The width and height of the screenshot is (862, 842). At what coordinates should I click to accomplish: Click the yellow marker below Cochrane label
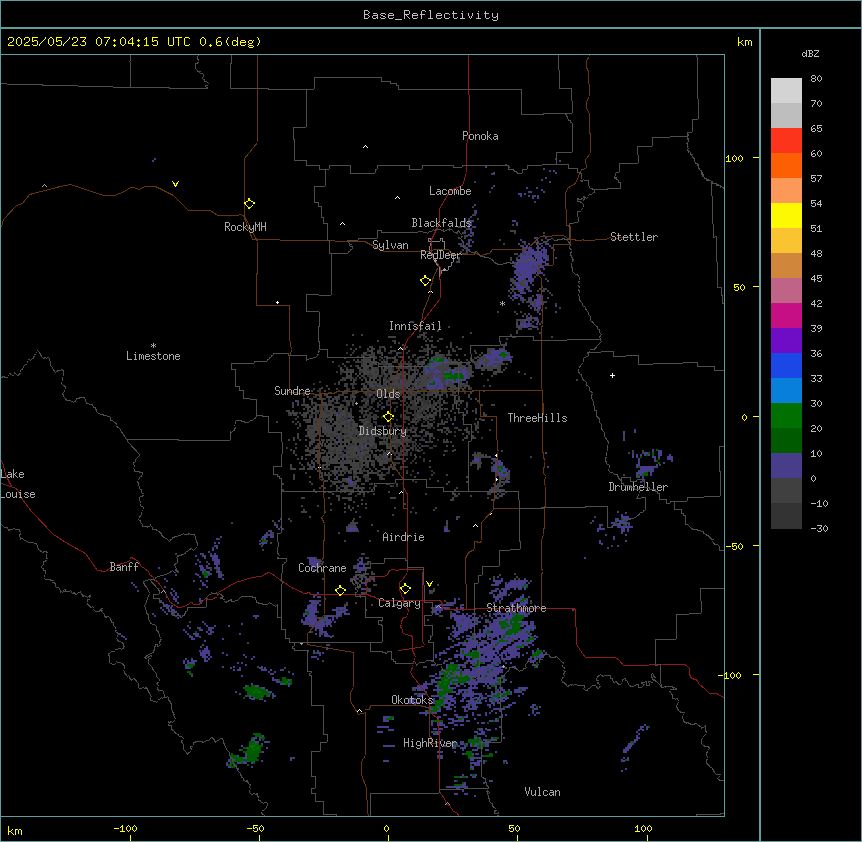[340, 590]
